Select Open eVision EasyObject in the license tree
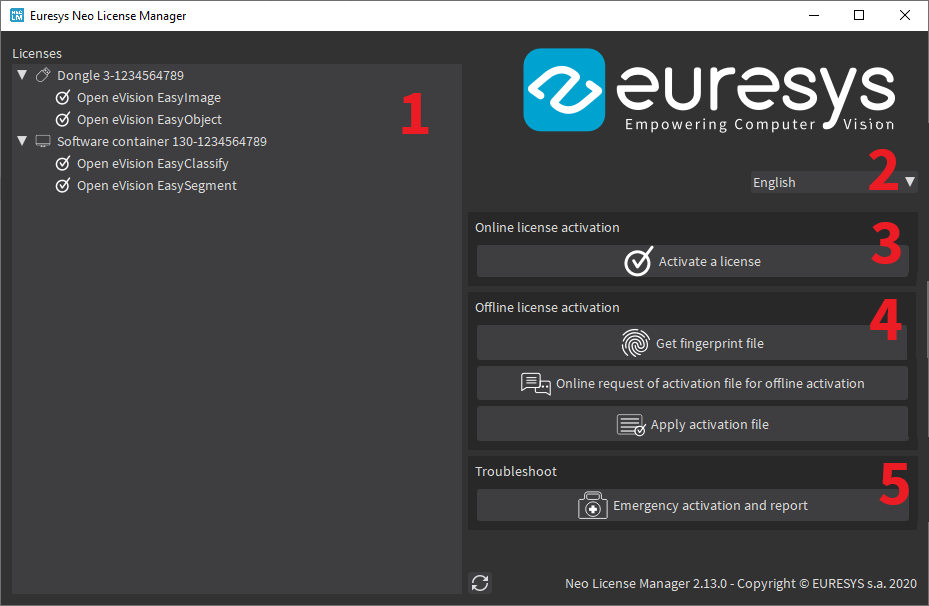The height and width of the screenshot is (606, 929). (x=150, y=119)
